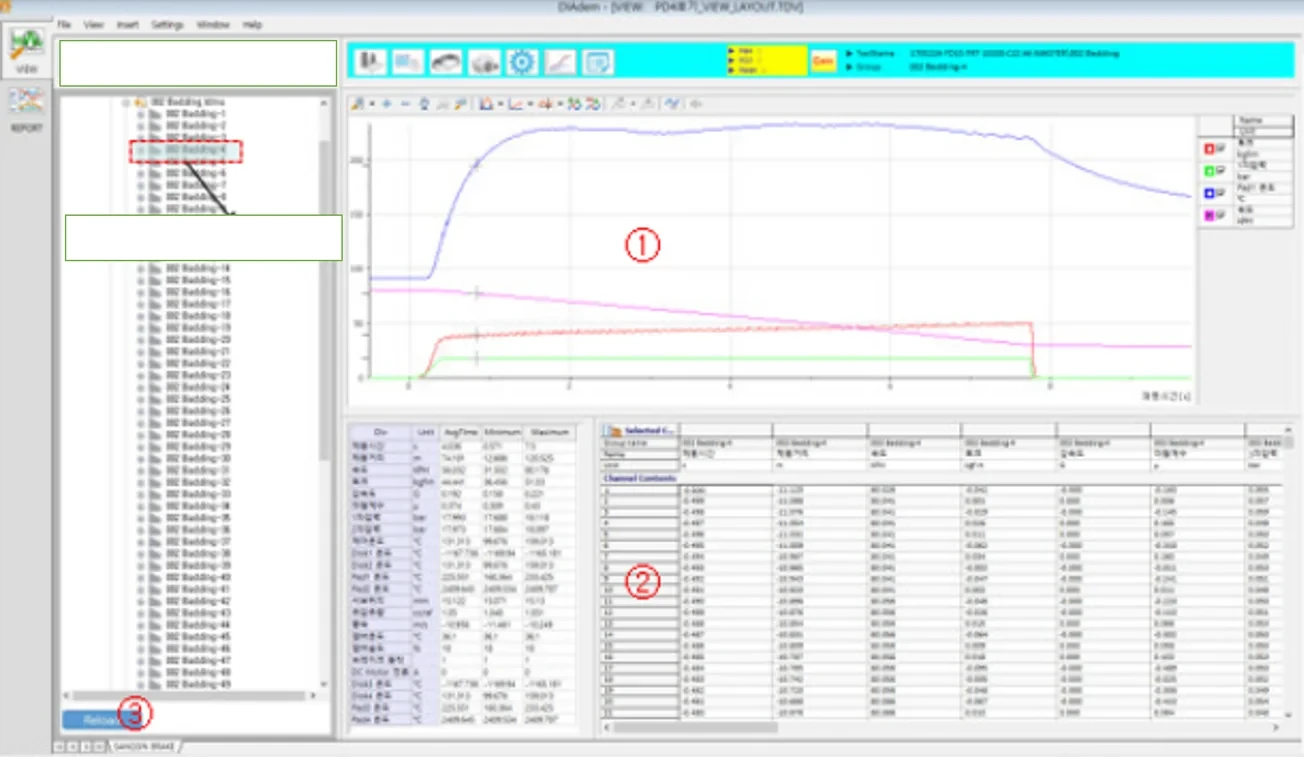
Task: Open the REPORT panel in sidebar
Action: tap(26, 106)
